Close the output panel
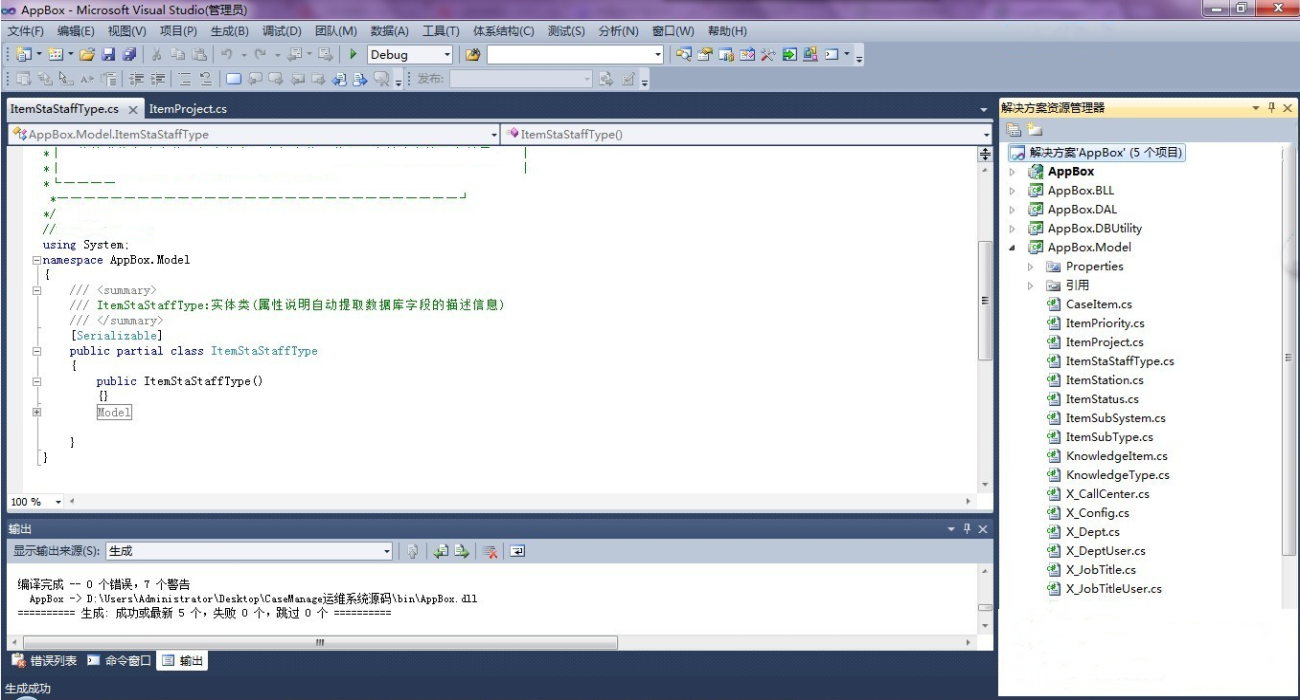 (983, 528)
